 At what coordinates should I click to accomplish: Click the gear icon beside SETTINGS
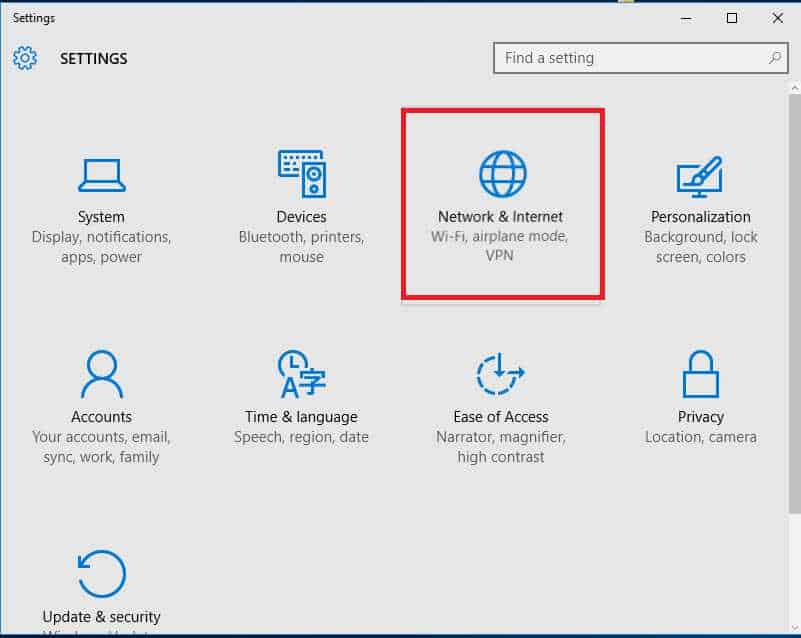[25, 58]
